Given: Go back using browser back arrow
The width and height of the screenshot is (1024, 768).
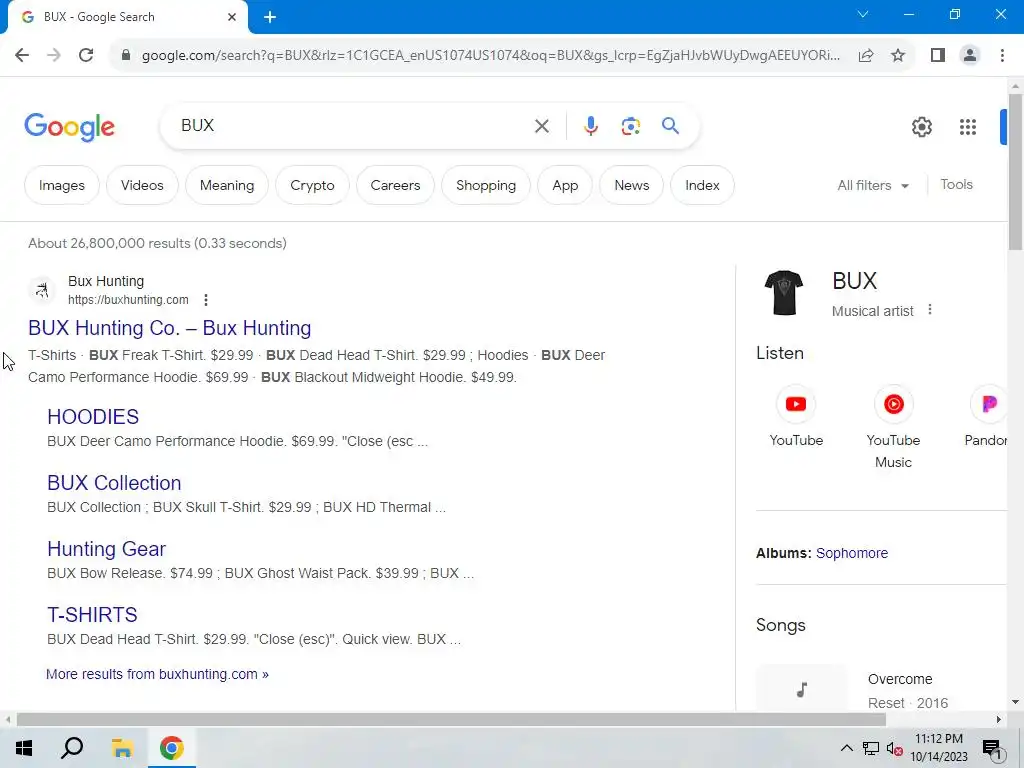Looking at the screenshot, I should [x=22, y=56].
